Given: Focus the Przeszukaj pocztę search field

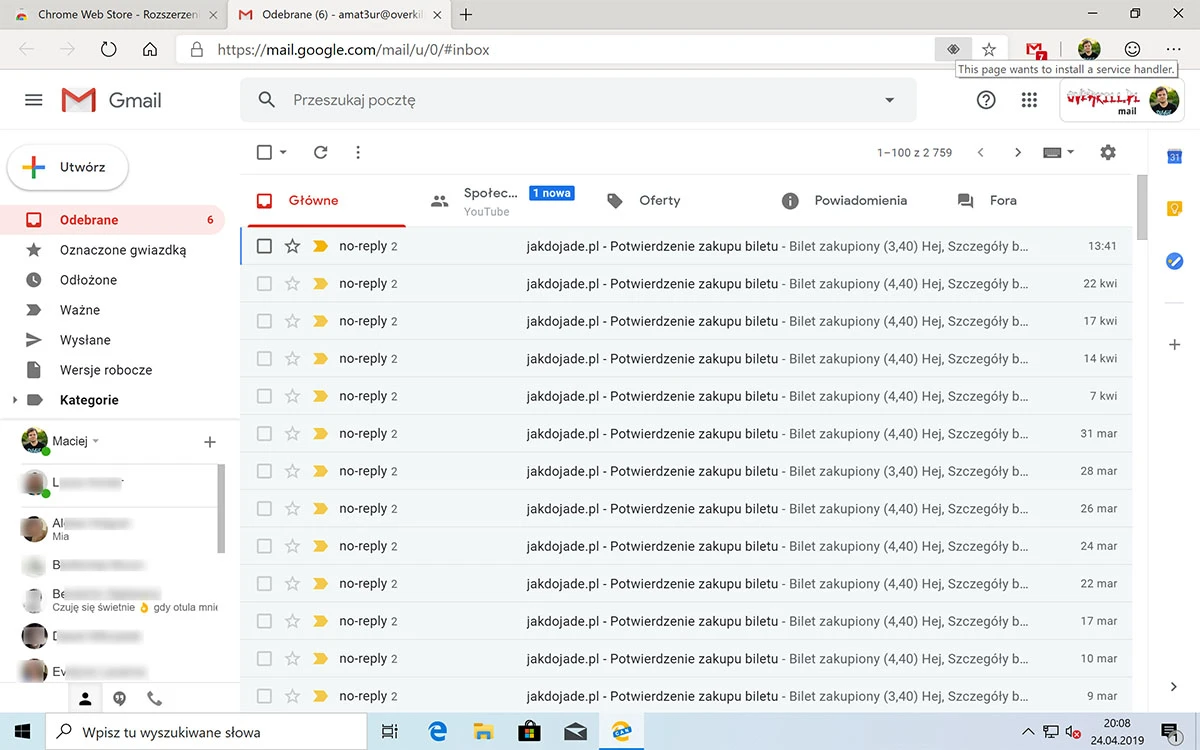Looking at the screenshot, I should click(580, 100).
